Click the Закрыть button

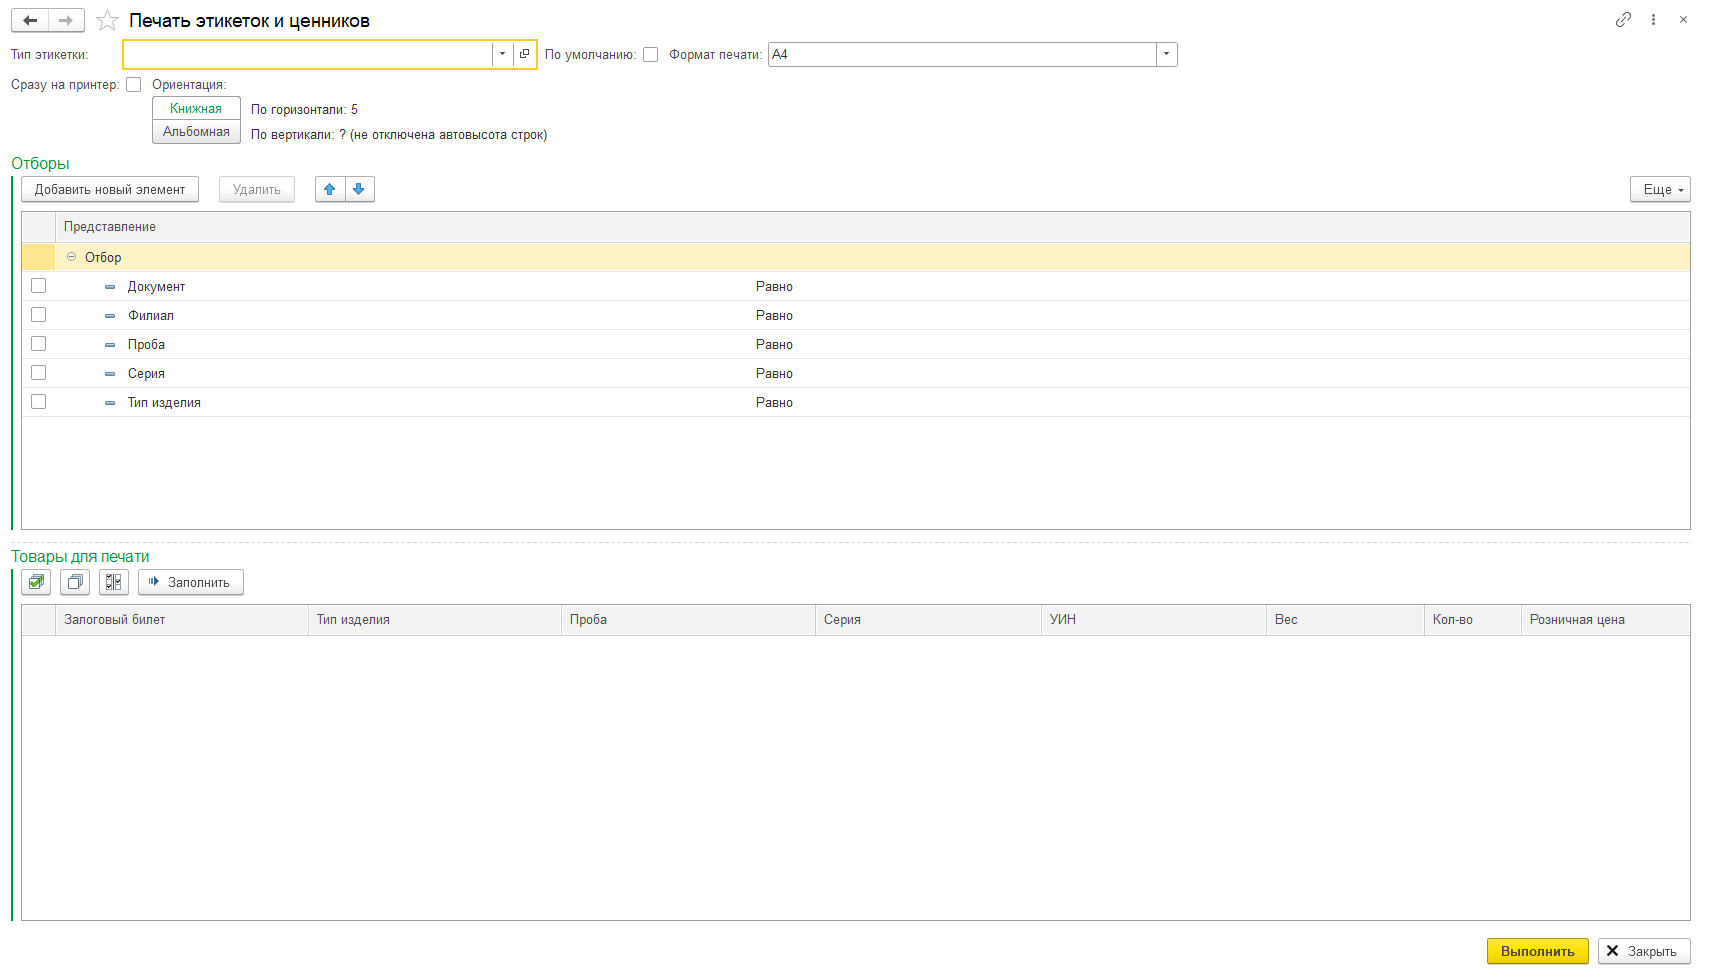[1644, 951]
